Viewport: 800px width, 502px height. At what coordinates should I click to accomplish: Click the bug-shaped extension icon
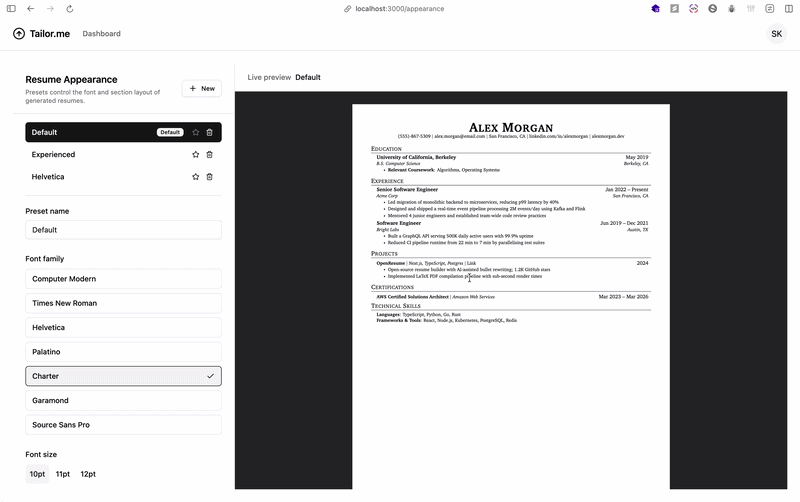click(732, 9)
